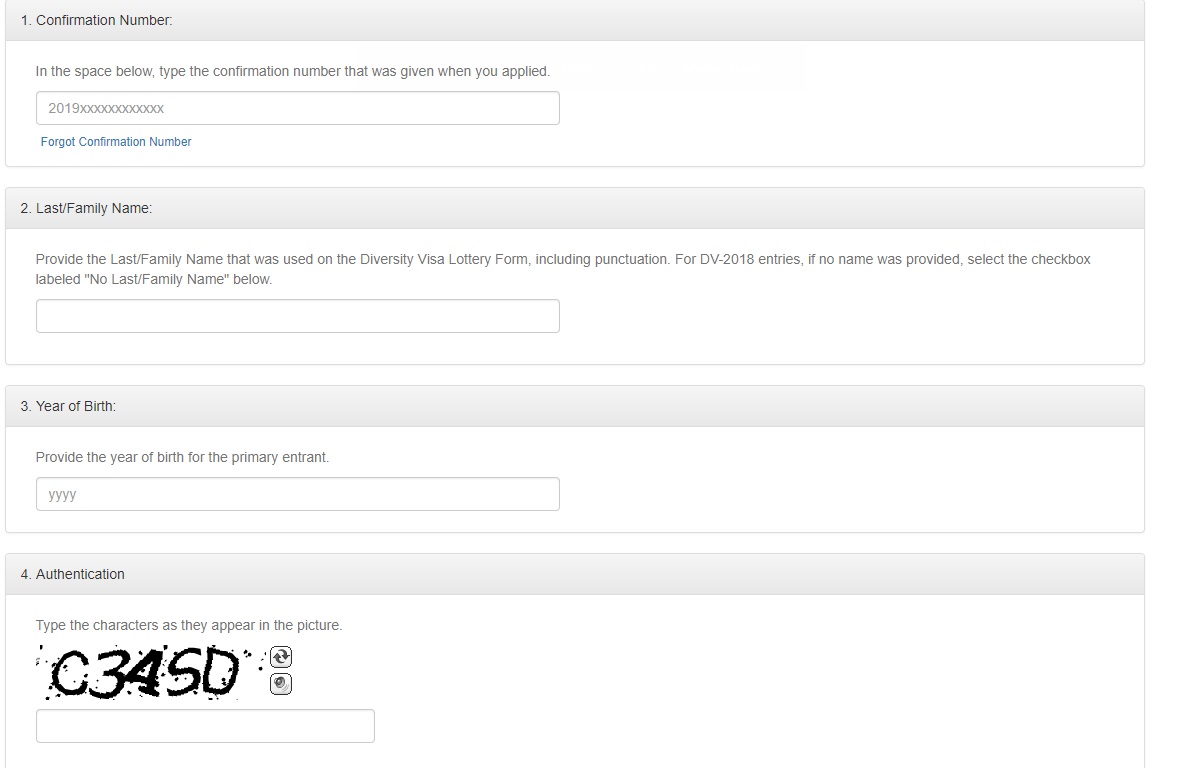
Task: Click the "1. Confirmation Number:" section header
Action: [x=96, y=20]
